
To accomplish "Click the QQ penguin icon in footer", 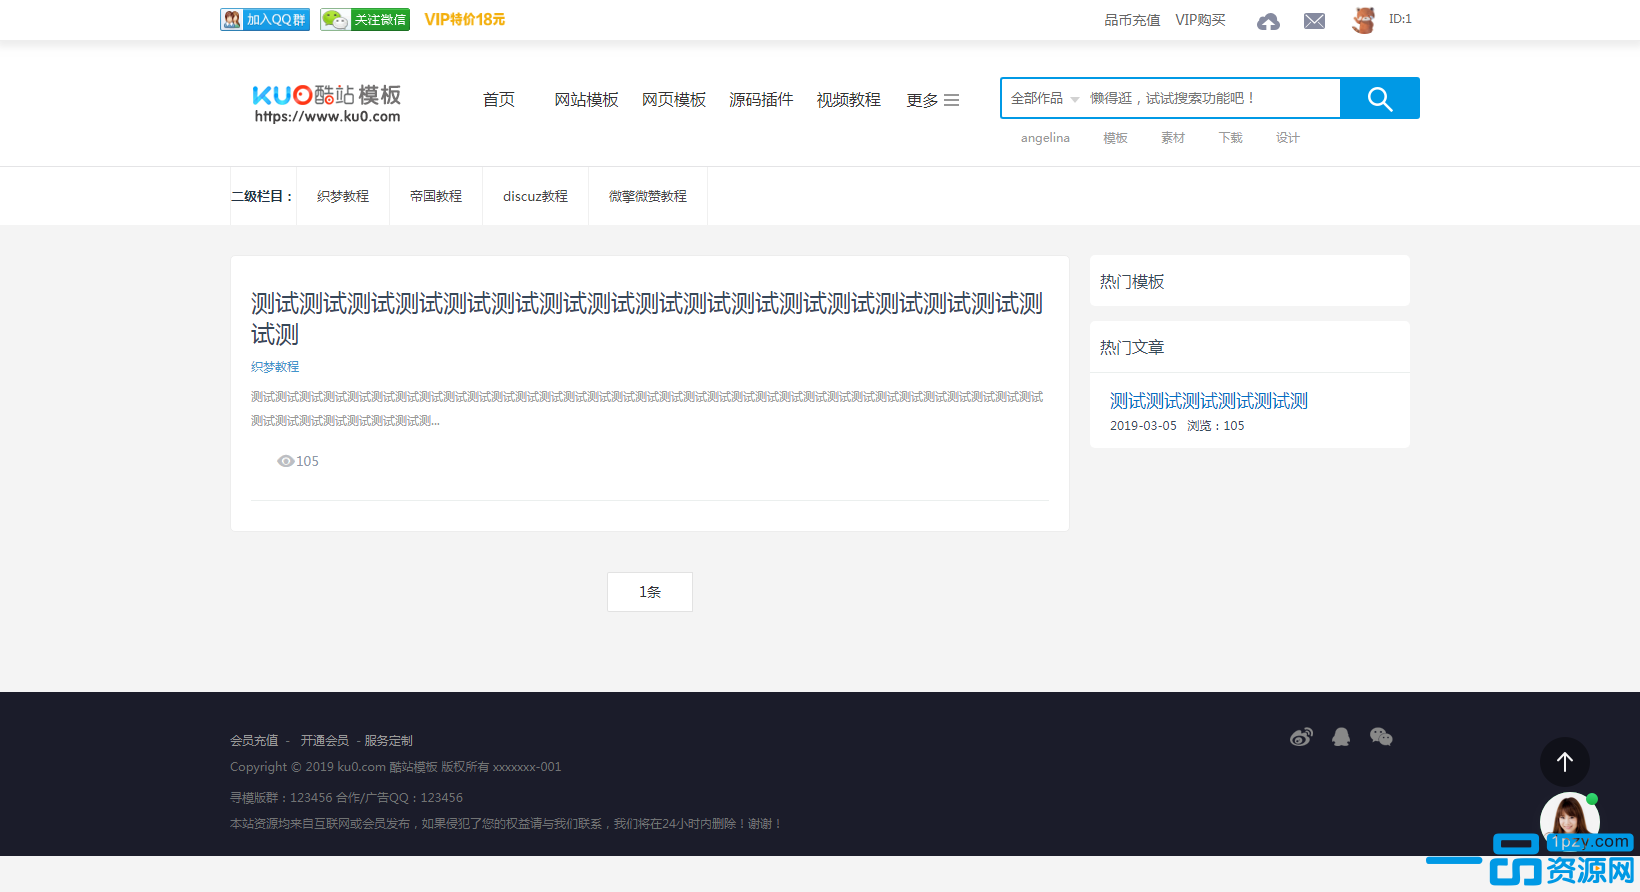I will [1341, 737].
